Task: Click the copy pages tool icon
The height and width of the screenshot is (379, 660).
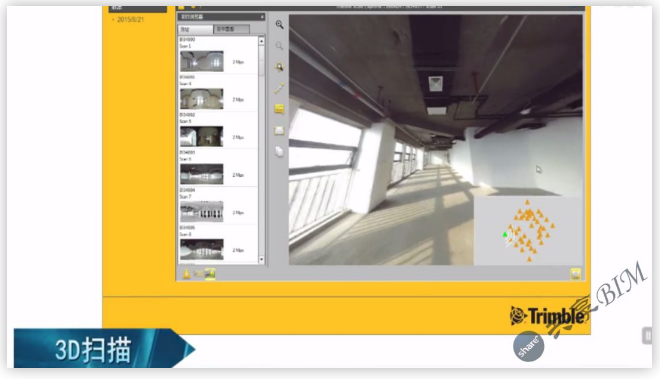Action: click(x=279, y=152)
